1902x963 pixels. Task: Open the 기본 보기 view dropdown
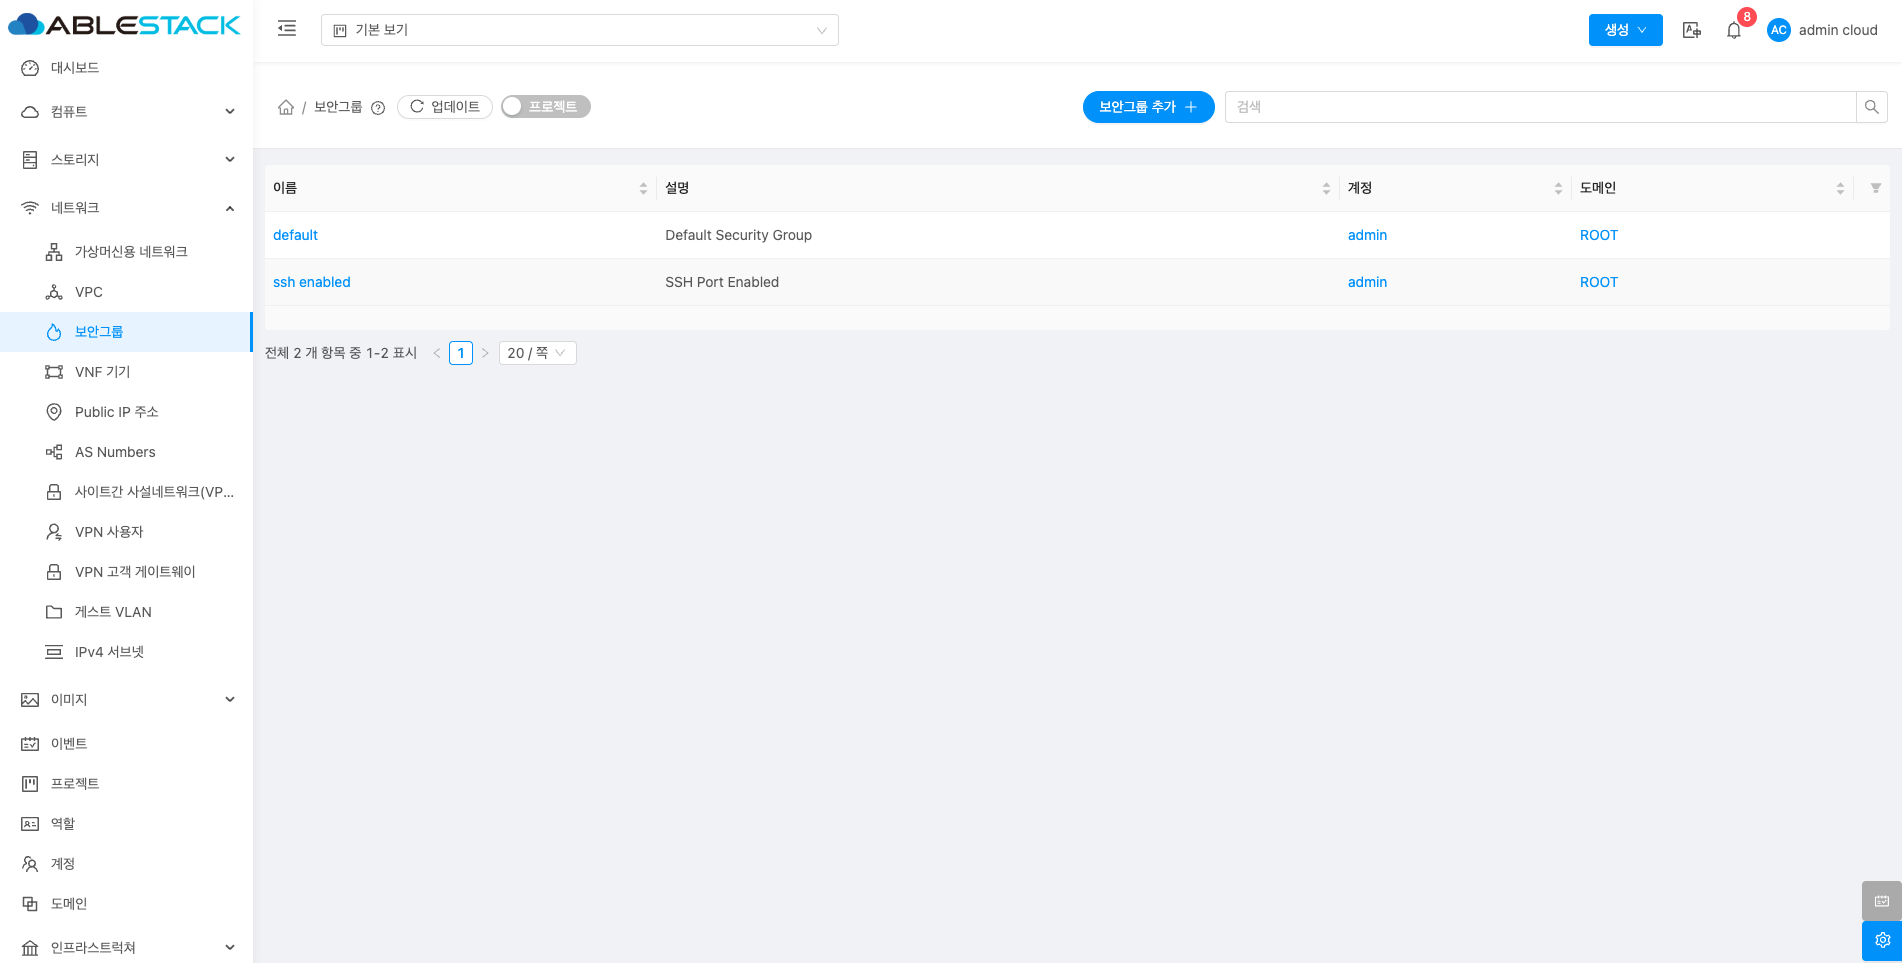[x=580, y=30]
